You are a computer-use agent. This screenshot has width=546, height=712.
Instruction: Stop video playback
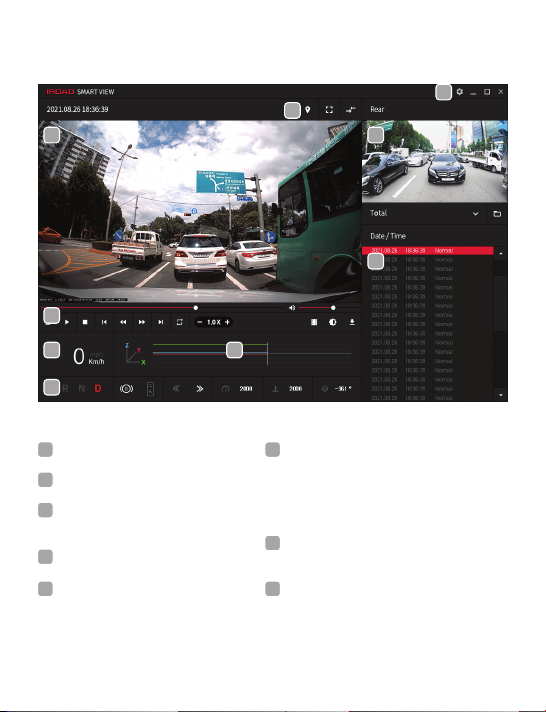pyautogui.click(x=85, y=322)
